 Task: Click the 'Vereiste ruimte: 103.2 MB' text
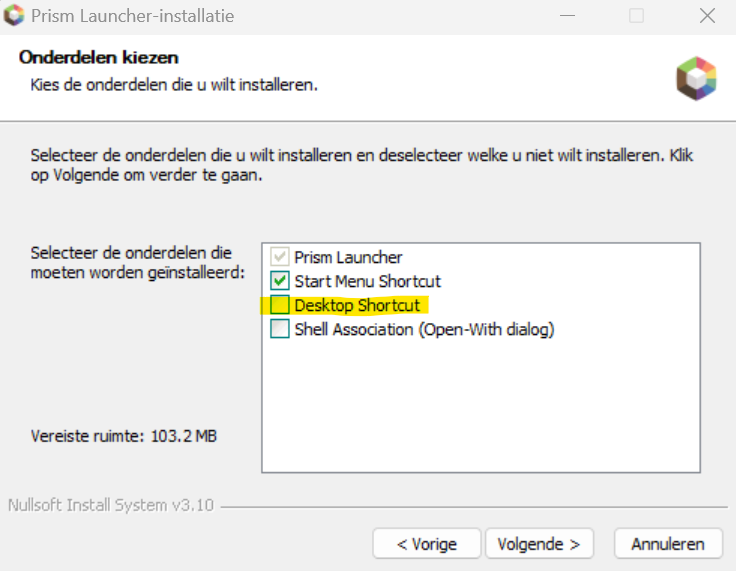tap(124, 436)
